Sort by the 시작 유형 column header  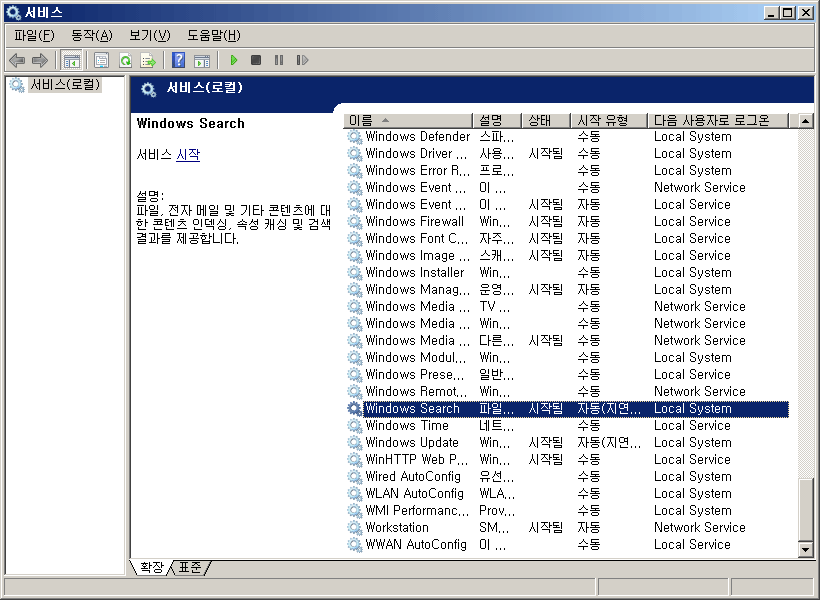click(609, 120)
